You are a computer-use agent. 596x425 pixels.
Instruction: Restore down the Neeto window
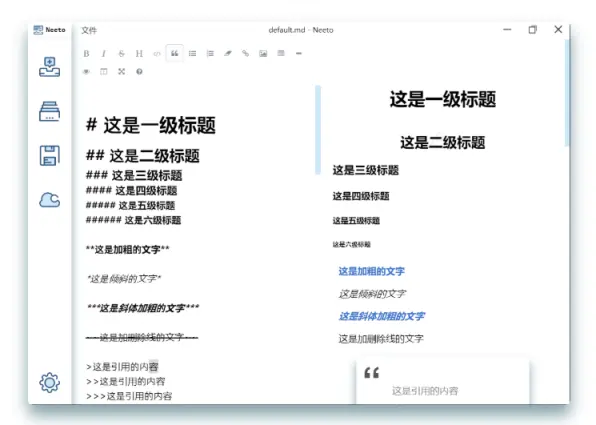533,30
